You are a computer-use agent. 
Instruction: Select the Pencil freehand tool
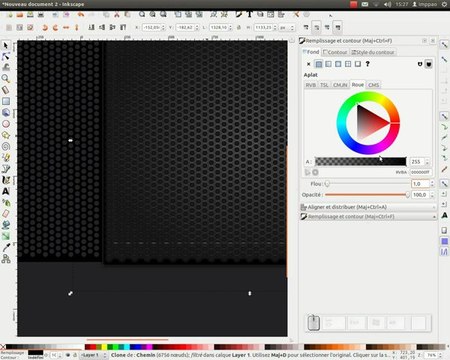(x=6, y=157)
